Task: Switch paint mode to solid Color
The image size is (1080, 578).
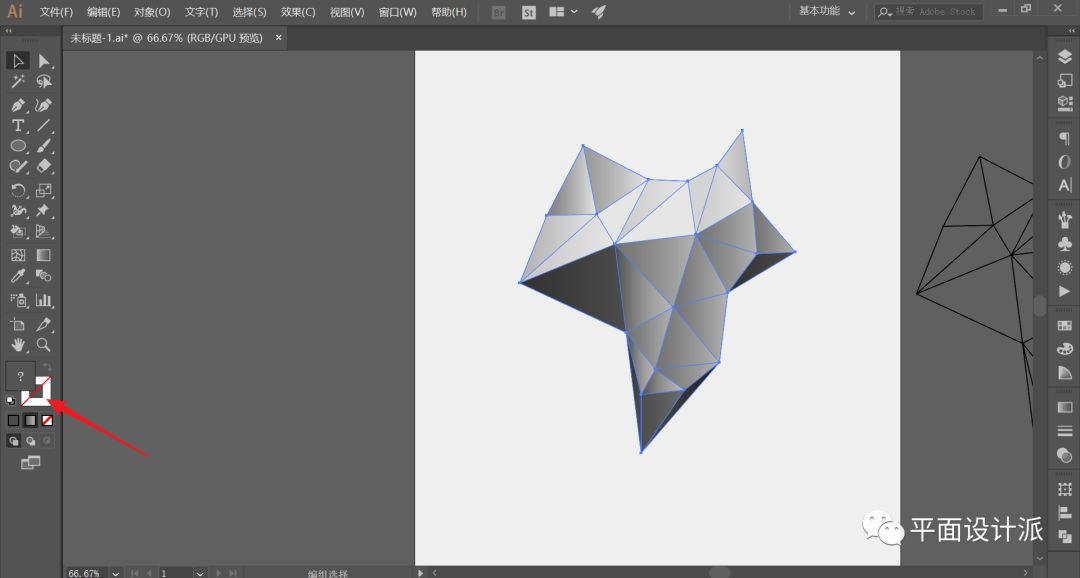Action: click(13, 420)
